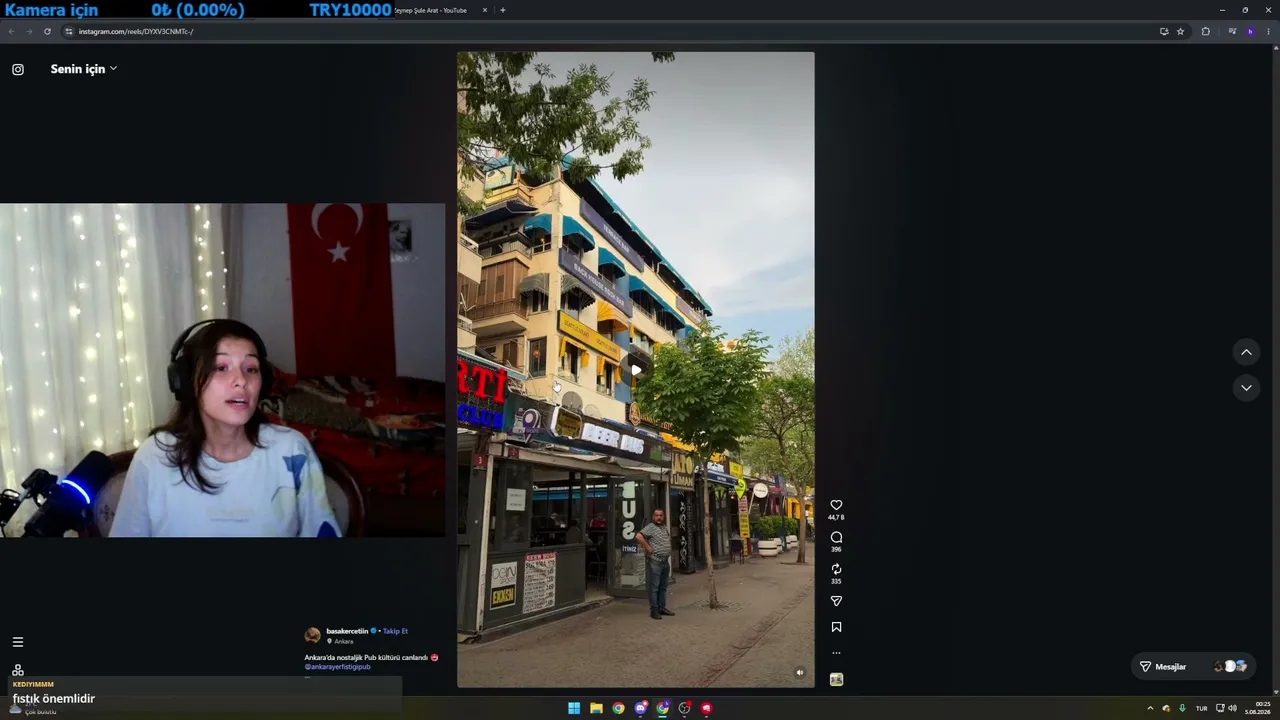This screenshot has width=1280, height=720.
Task: Click basakercetiin's profile avatar
Action: click(312, 635)
